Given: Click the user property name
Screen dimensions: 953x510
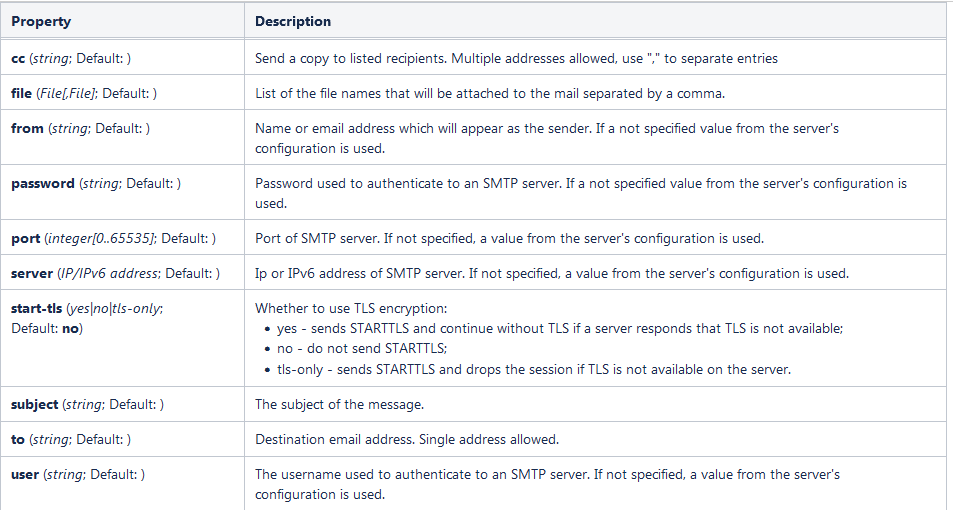Looking at the screenshot, I should point(25,475).
